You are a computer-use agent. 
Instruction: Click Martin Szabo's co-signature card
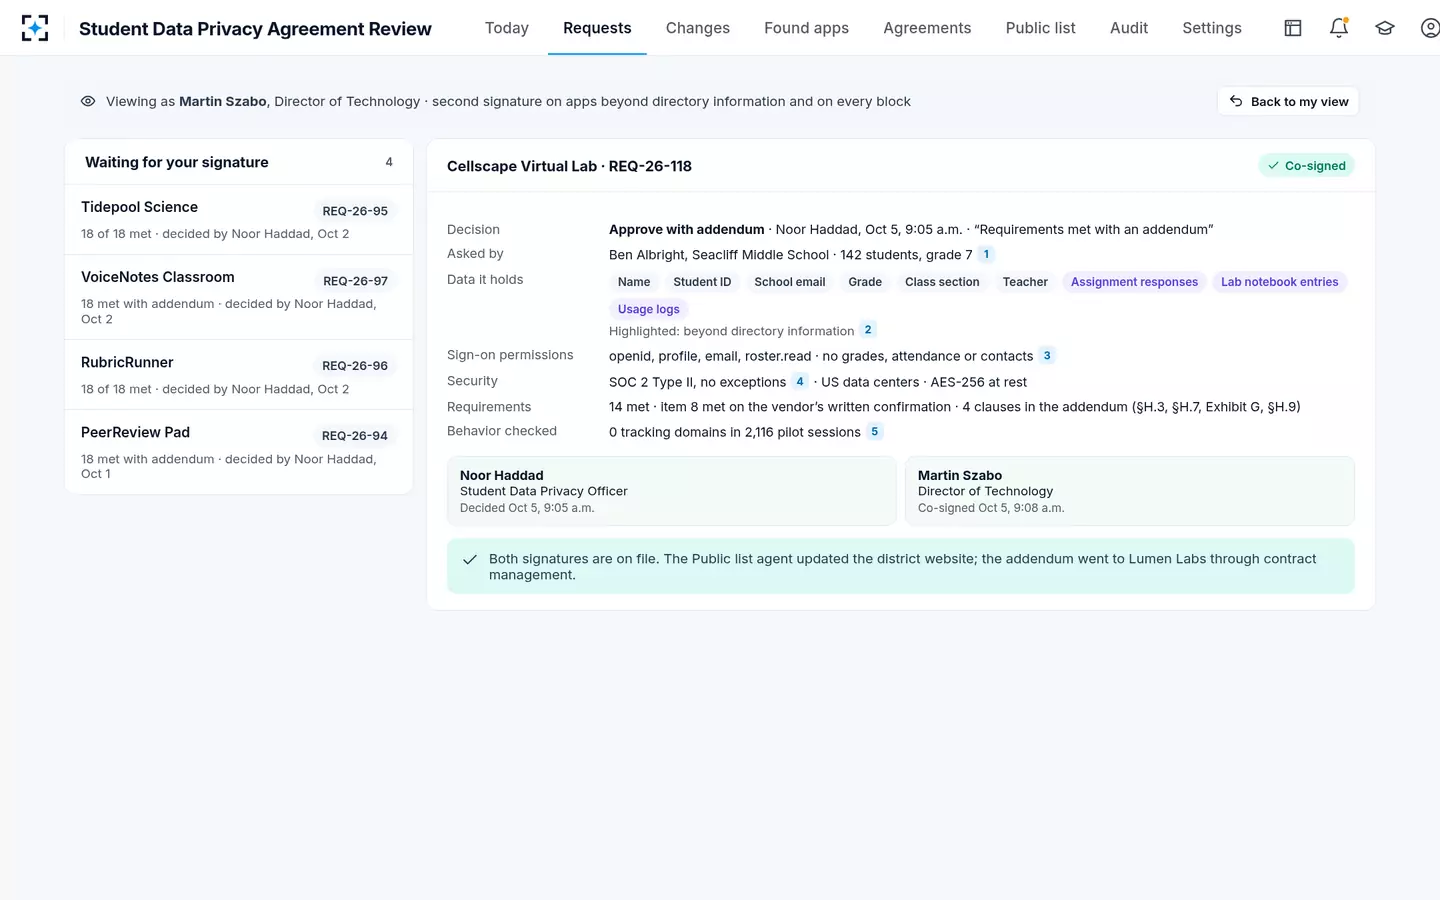(x=1130, y=491)
